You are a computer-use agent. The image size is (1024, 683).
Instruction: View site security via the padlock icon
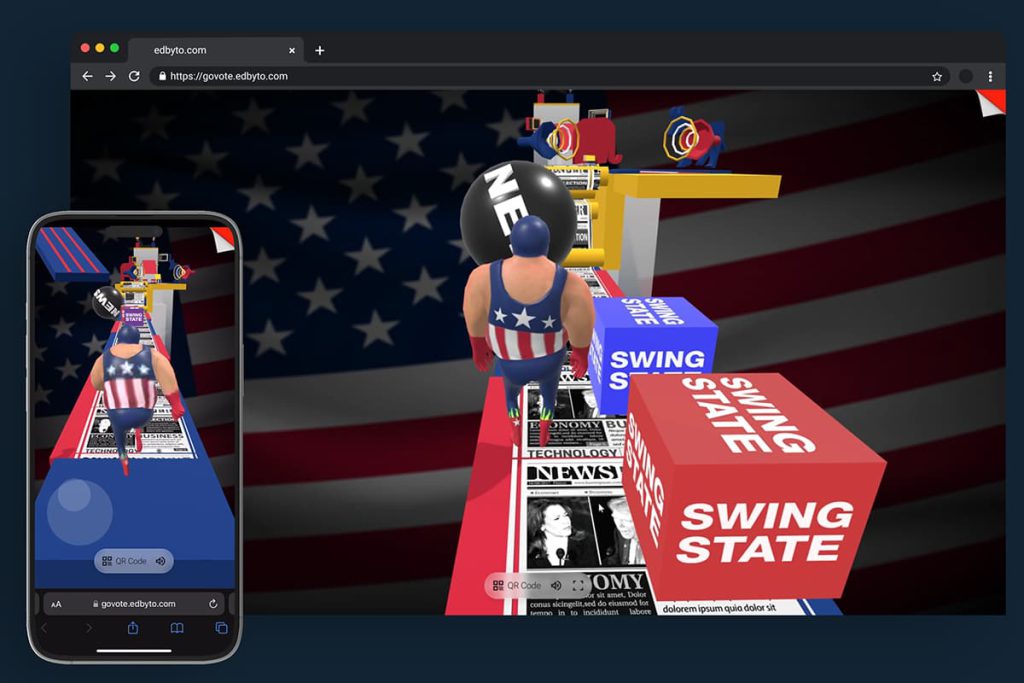[x=162, y=76]
